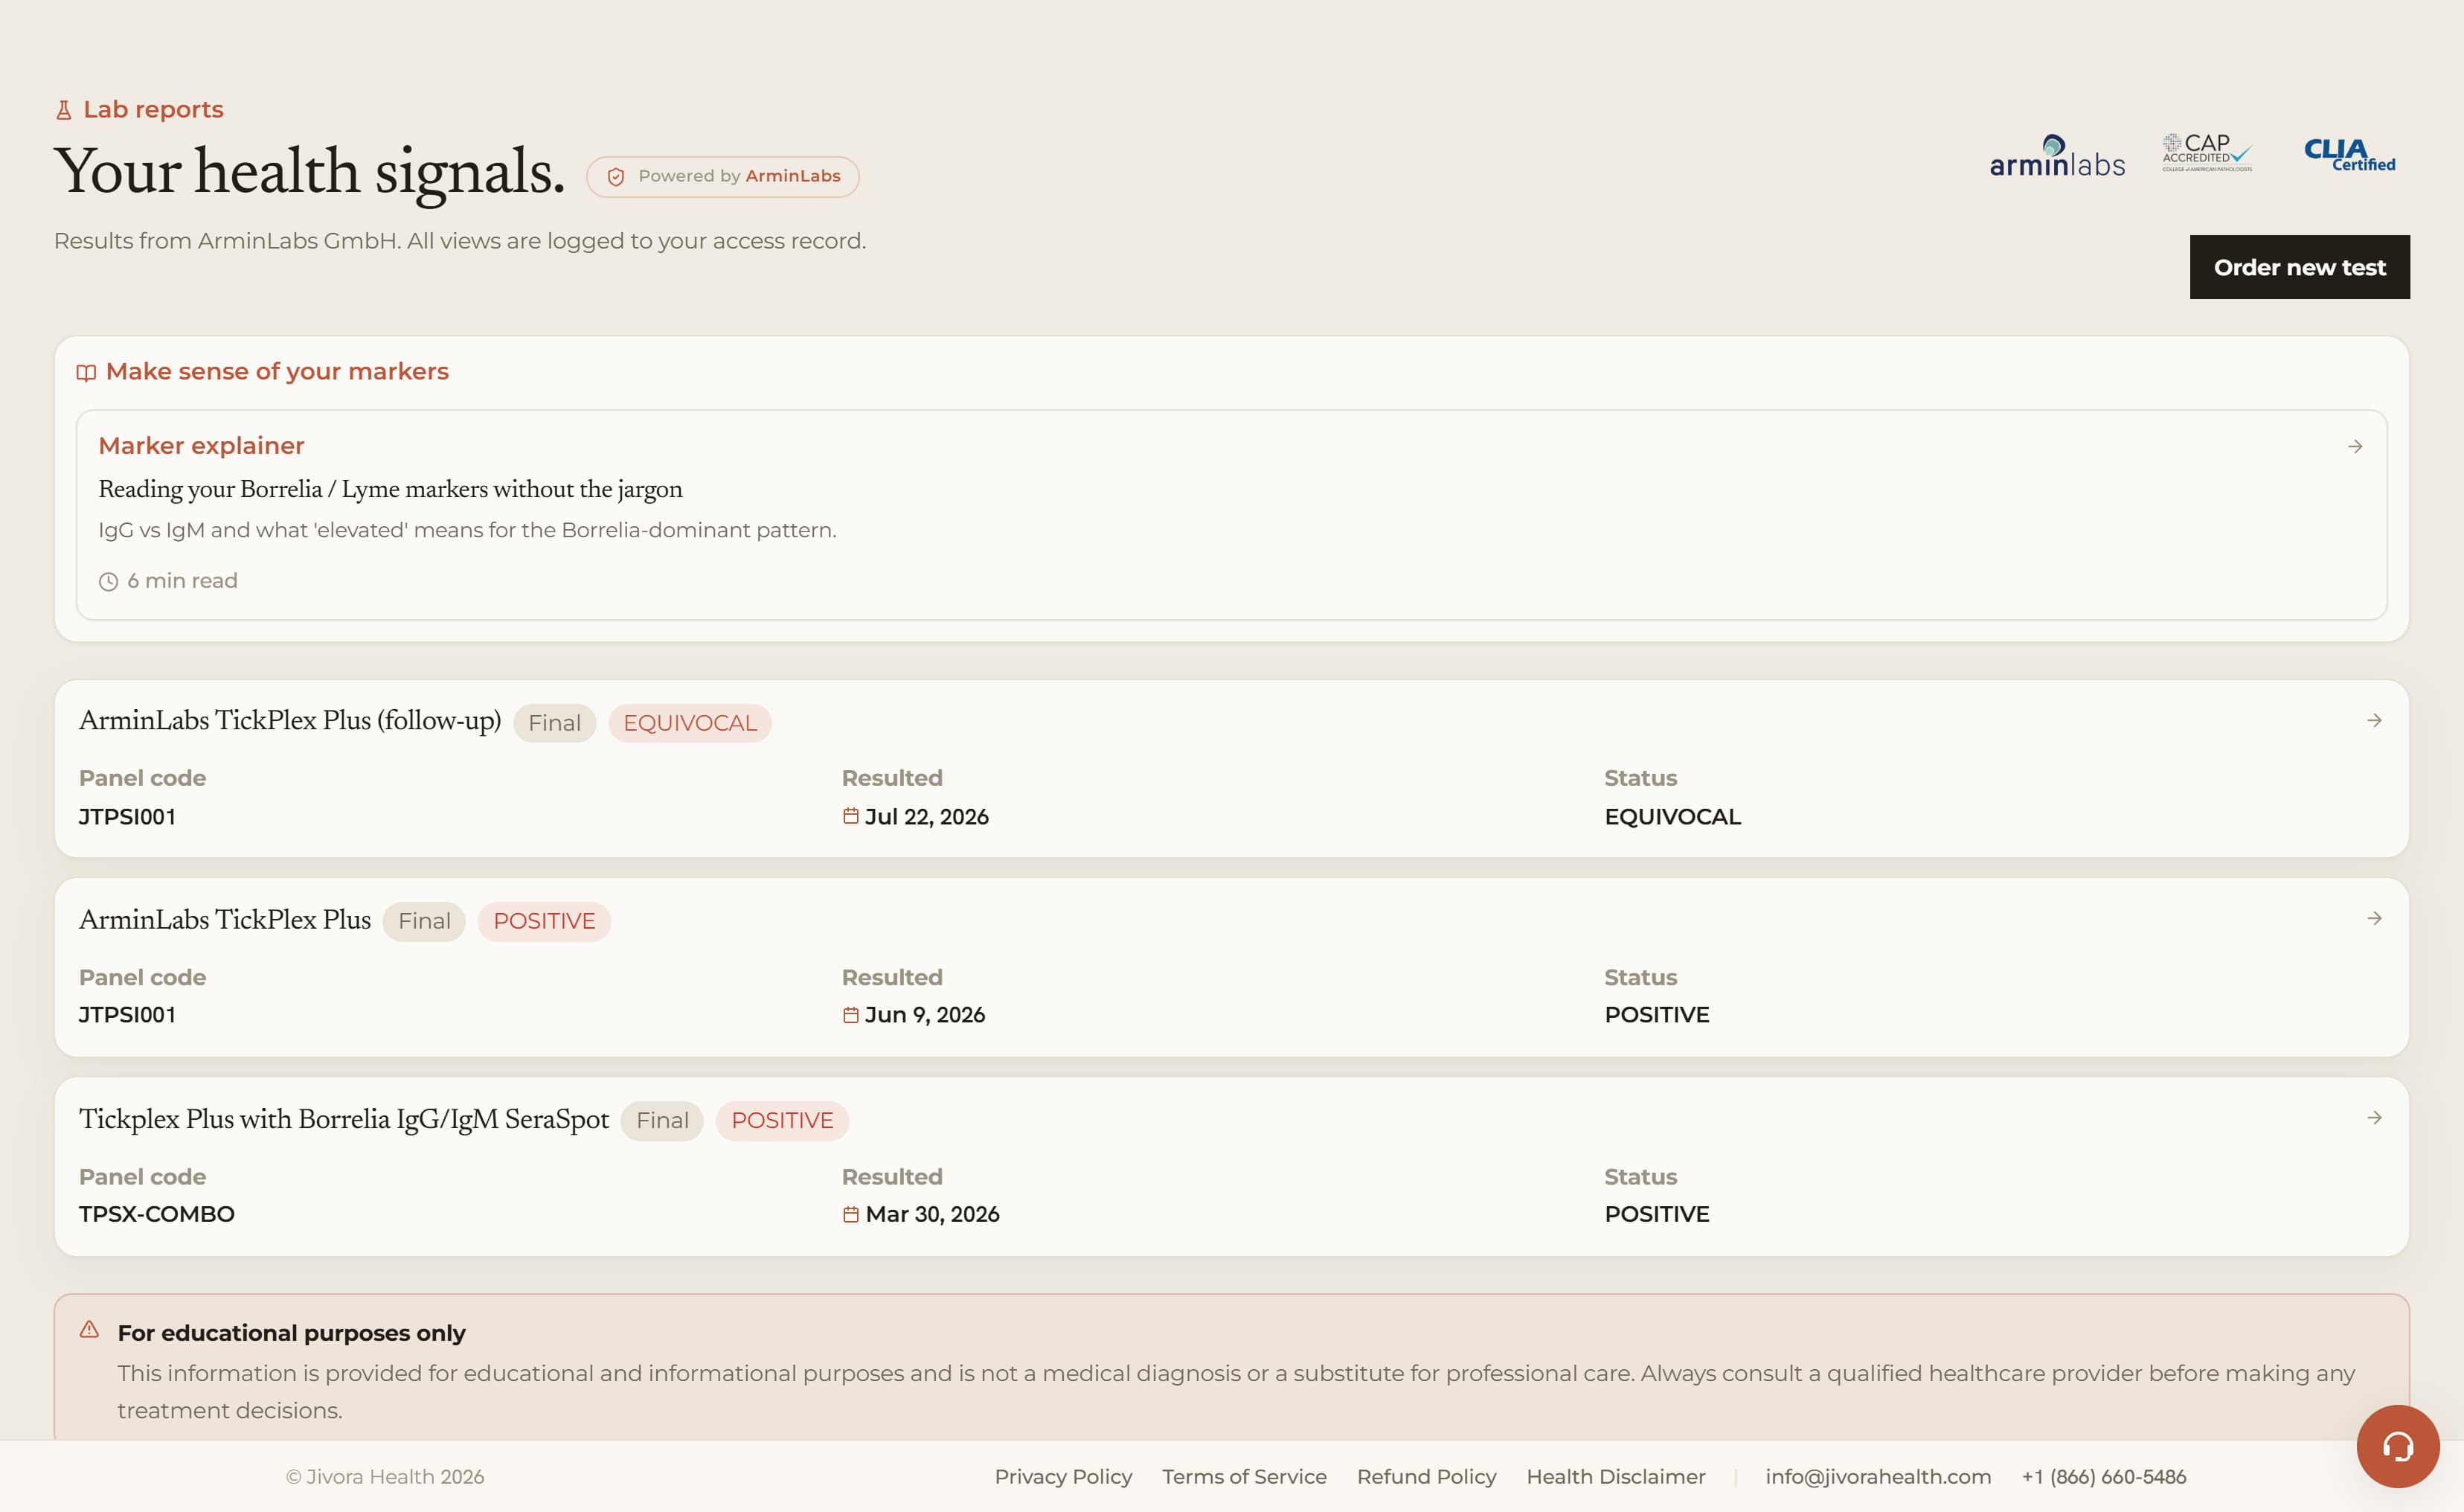Click the Final badge beside ArminLabs TickPlex Plus
The image size is (2464, 1512).
[424, 921]
